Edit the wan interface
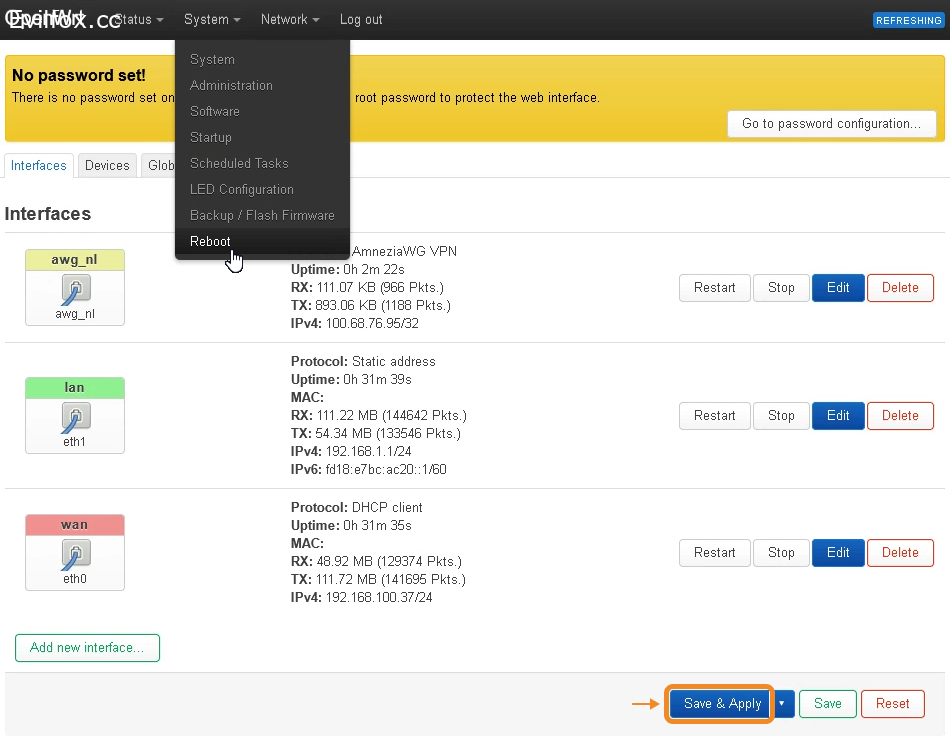This screenshot has height=741, width=950. coord(838,553)
